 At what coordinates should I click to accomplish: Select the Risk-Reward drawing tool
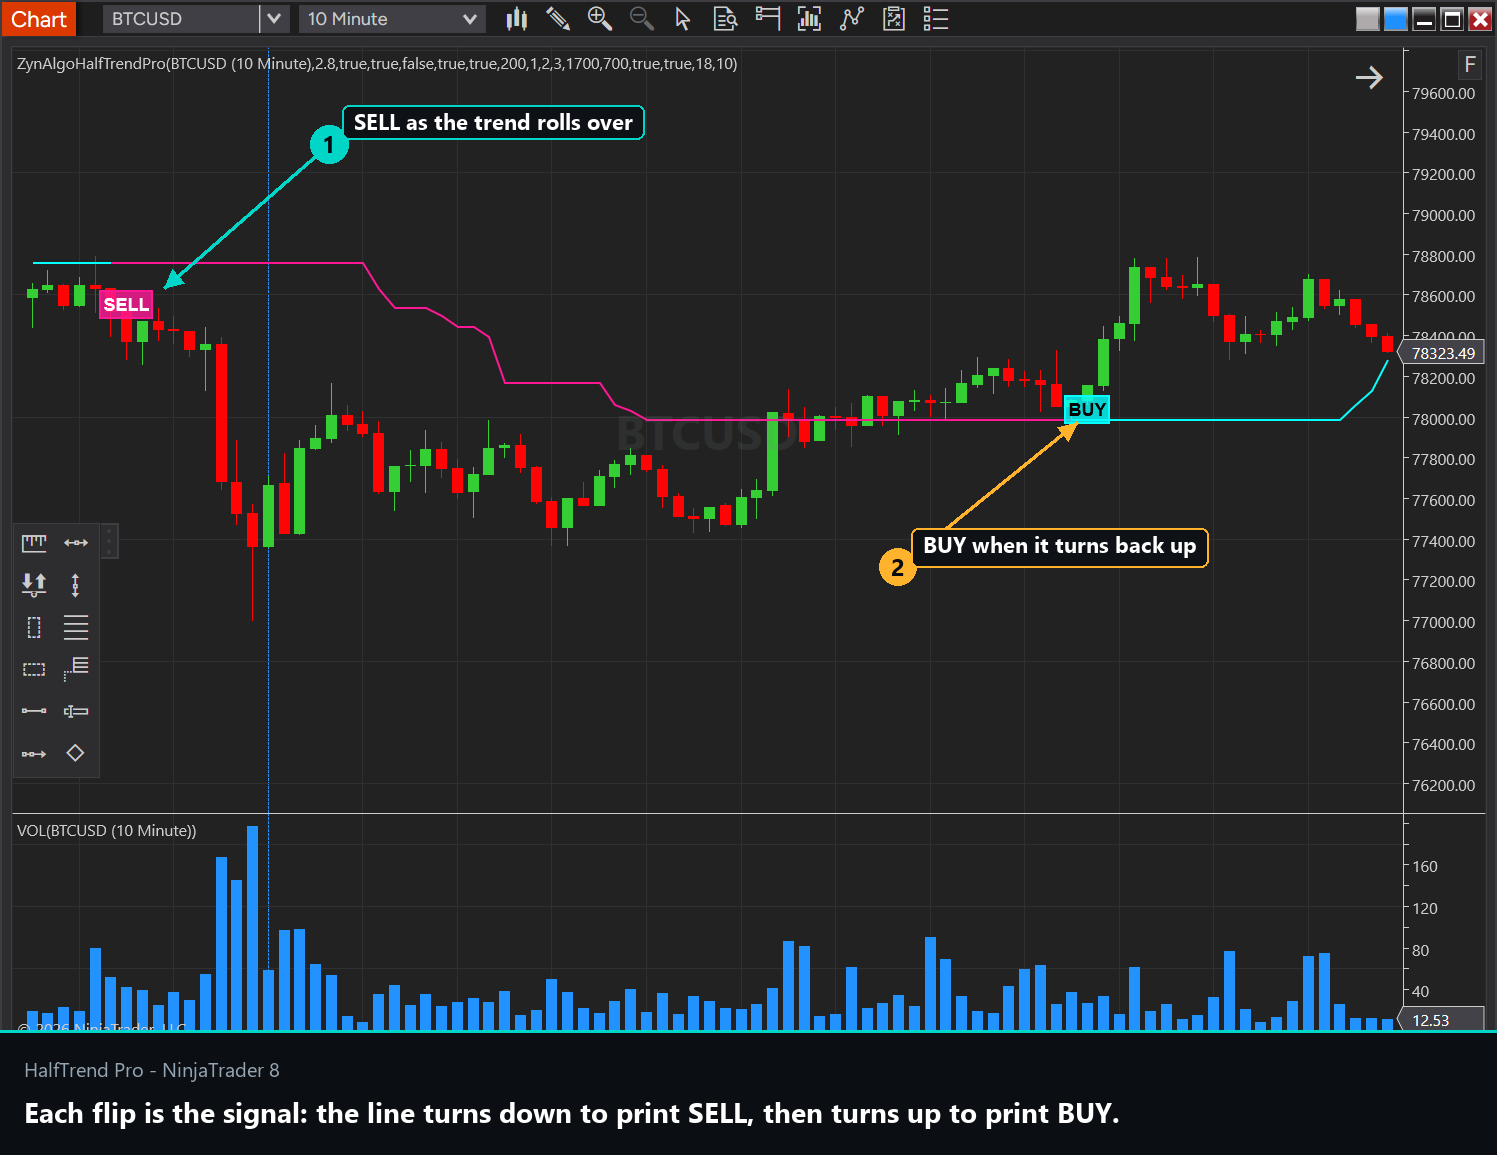[x=34, y=585]
